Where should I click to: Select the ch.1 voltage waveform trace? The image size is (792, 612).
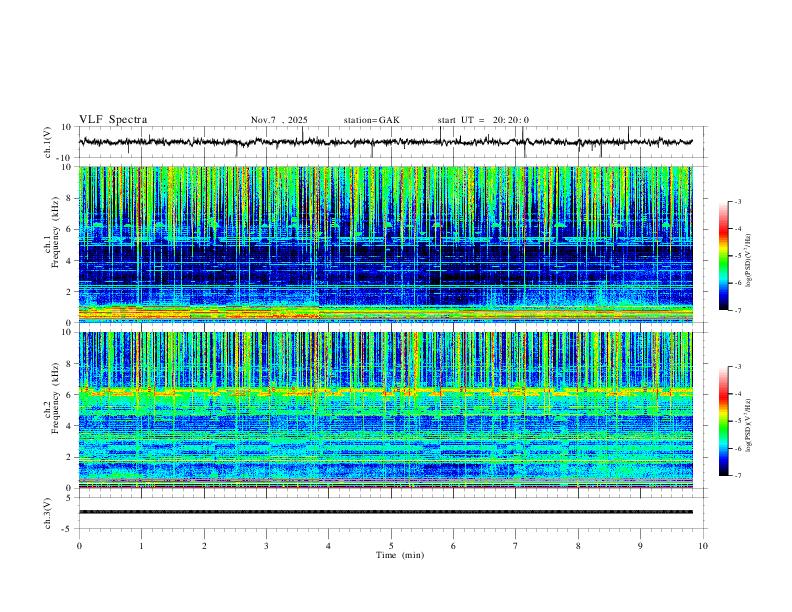click(x=385, y=142)
